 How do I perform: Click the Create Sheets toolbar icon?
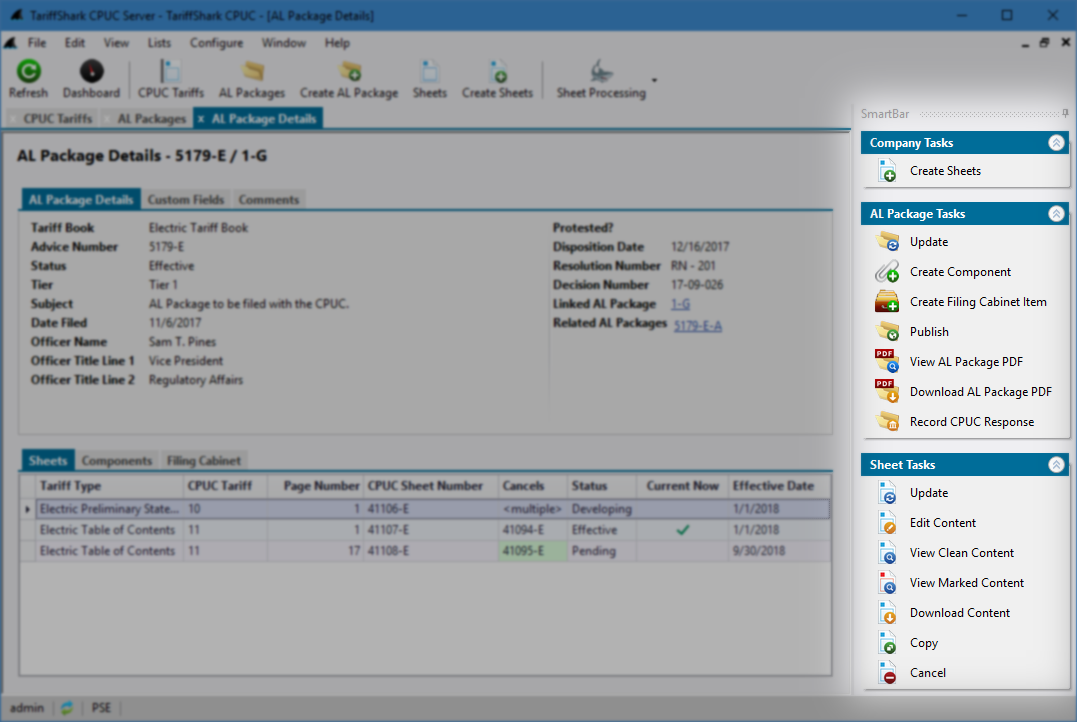click(498, 71)
